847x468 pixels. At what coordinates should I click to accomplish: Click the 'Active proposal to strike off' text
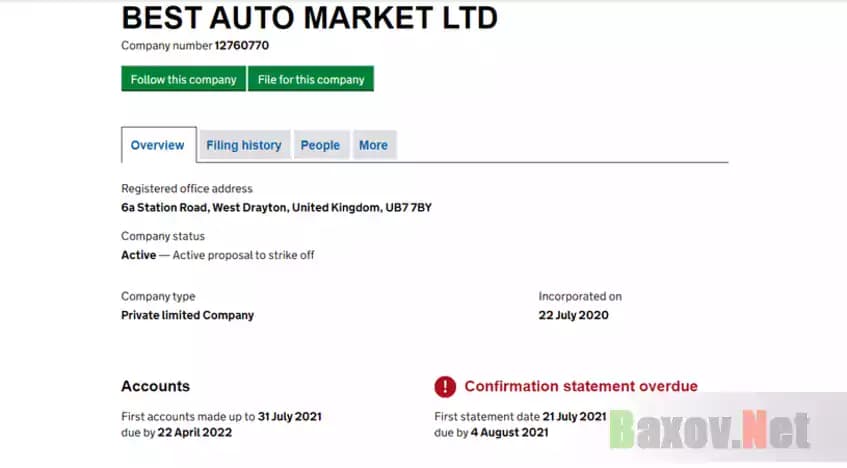coord(244,255)
